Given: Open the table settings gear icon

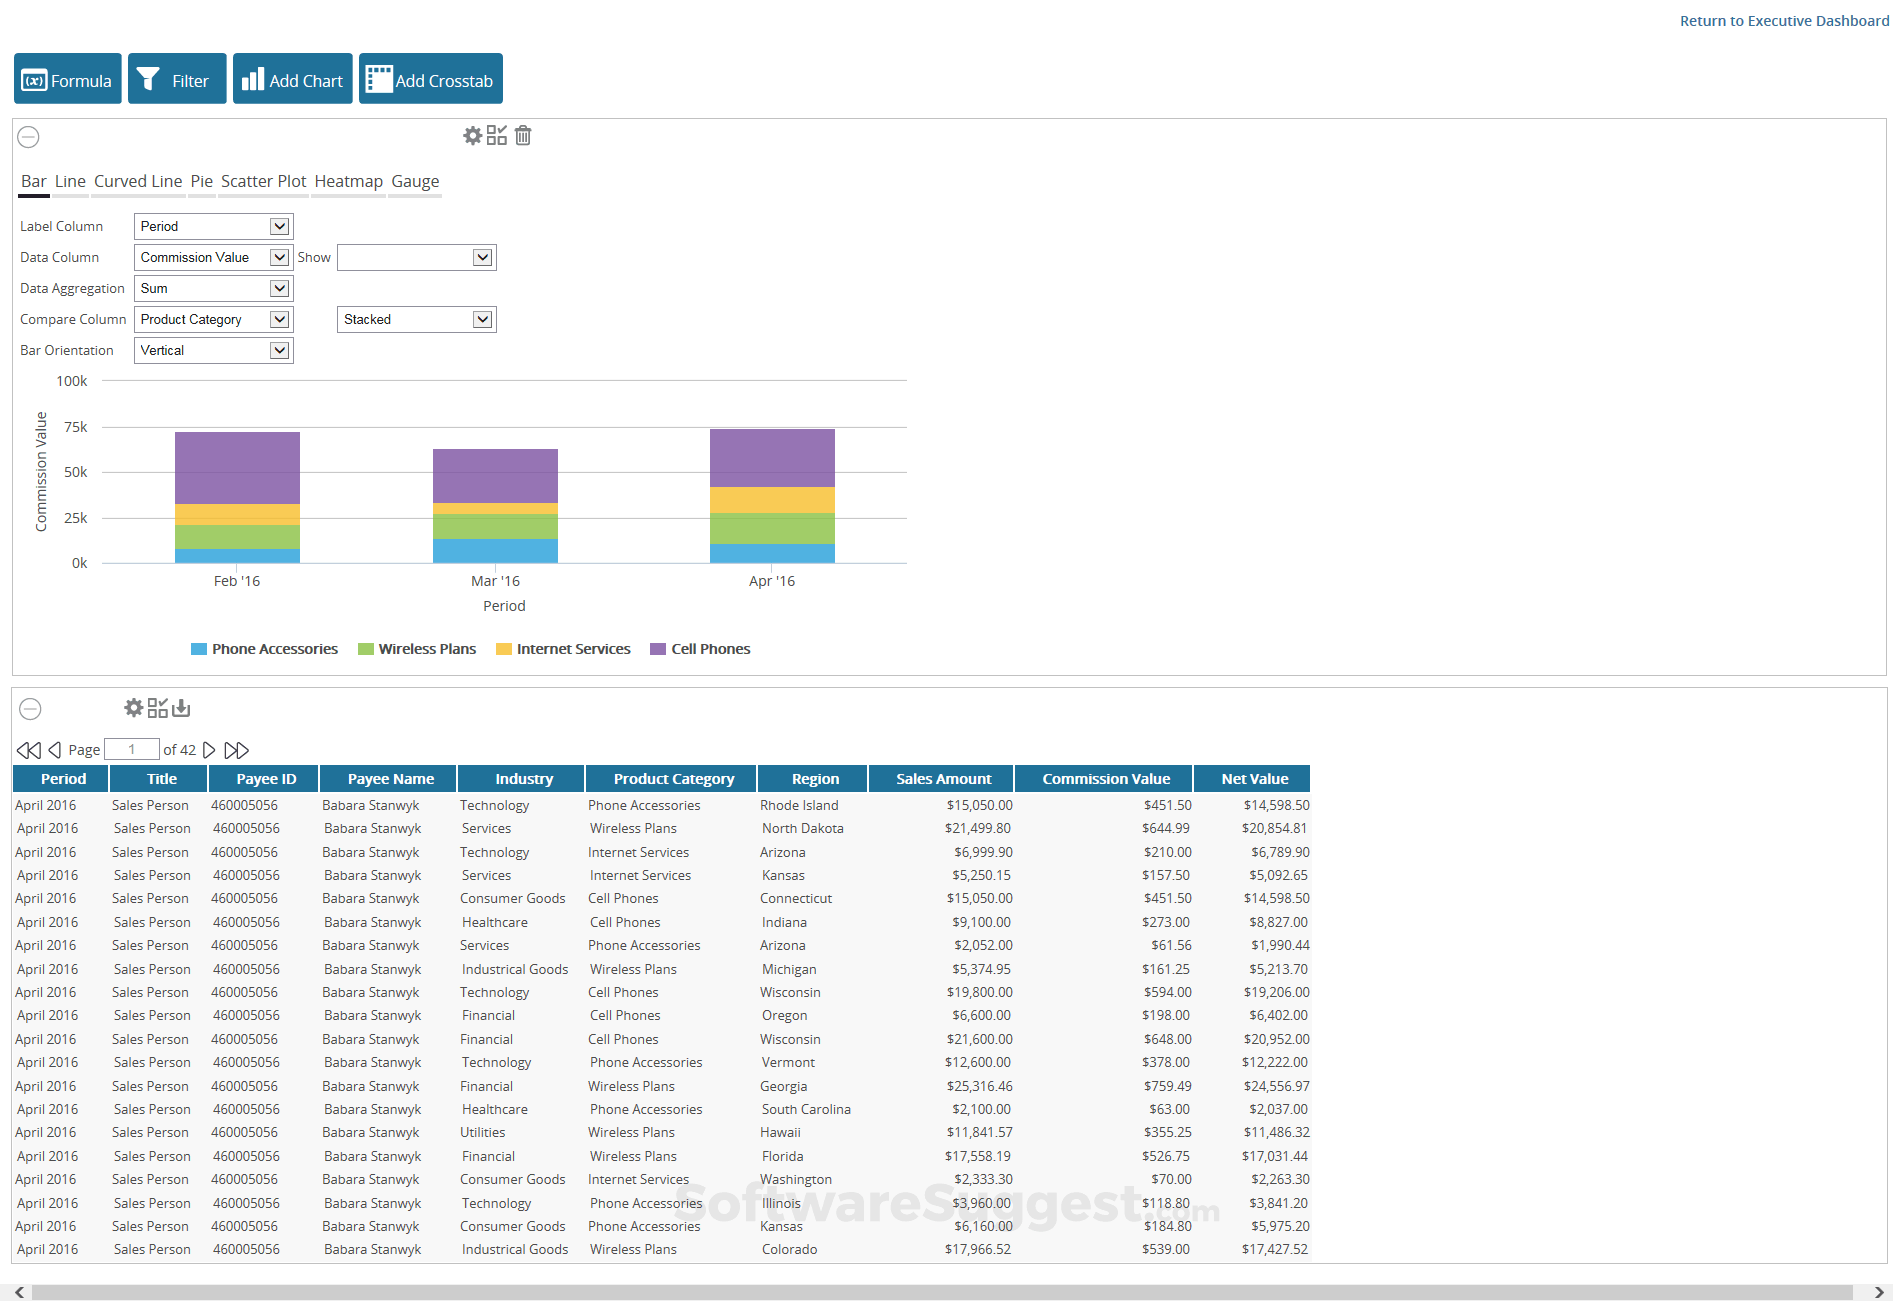Looking at the screenshot, I should tap(133, 708).
